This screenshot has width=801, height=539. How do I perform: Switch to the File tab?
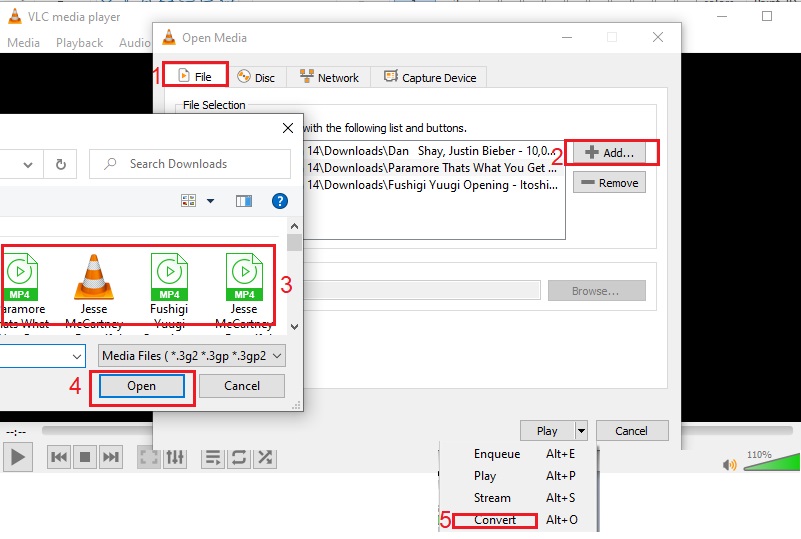[x=195, y=76]
